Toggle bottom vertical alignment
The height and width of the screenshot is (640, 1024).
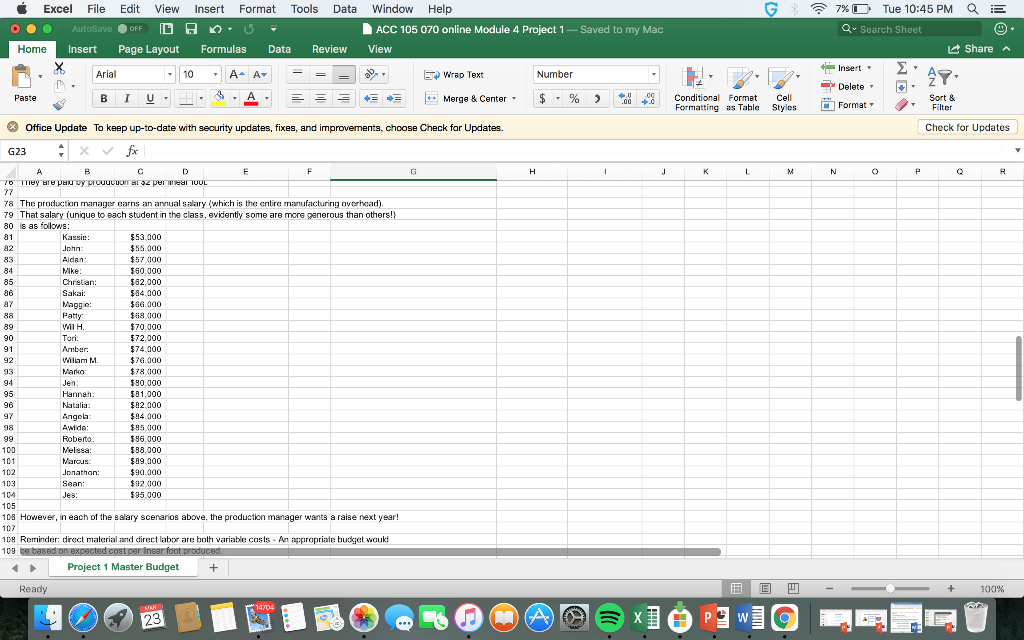344,74
